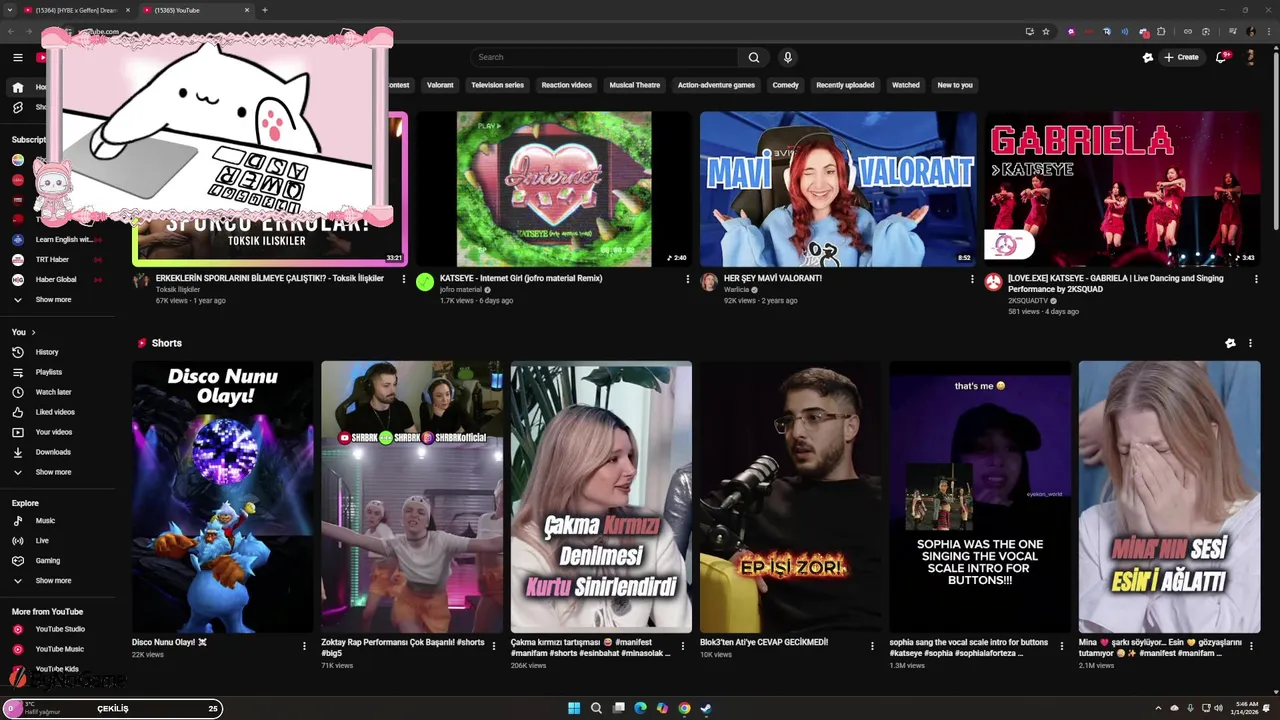Screen dimensions: 1280x720
Task: Open jofro material channel link
Action: coord(461,290)
